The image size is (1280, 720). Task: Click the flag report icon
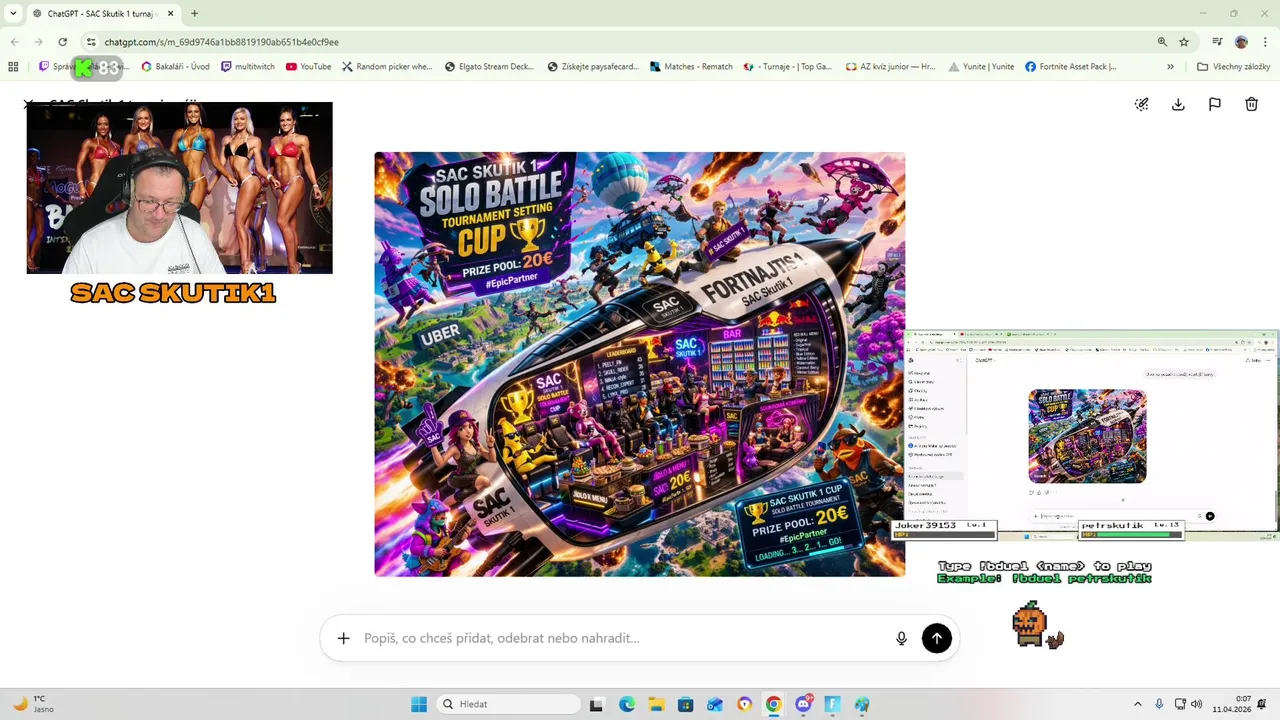pyautogui.click(x=1214, y=104)
